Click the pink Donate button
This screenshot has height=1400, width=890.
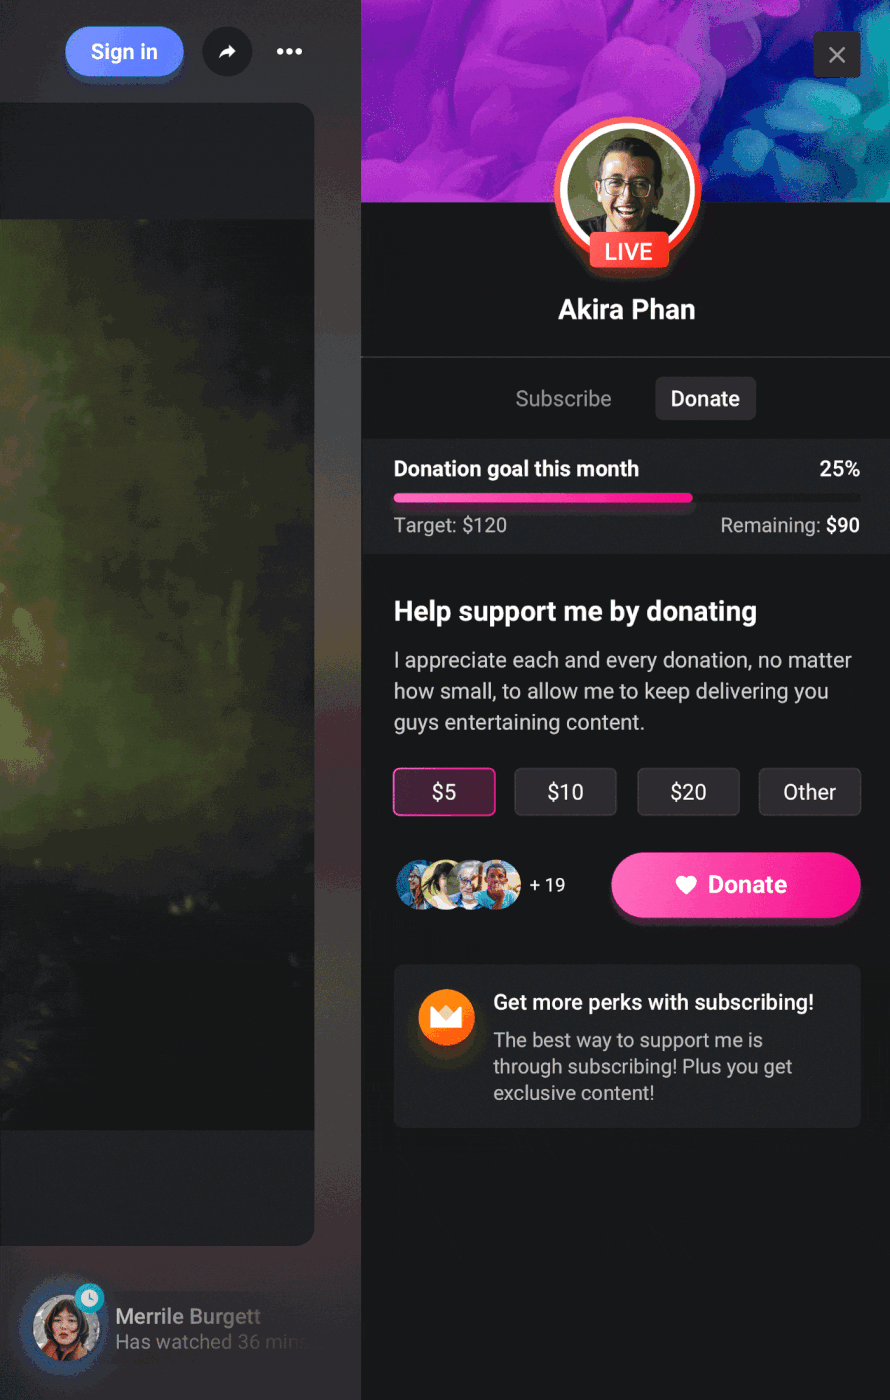[736, 885]
